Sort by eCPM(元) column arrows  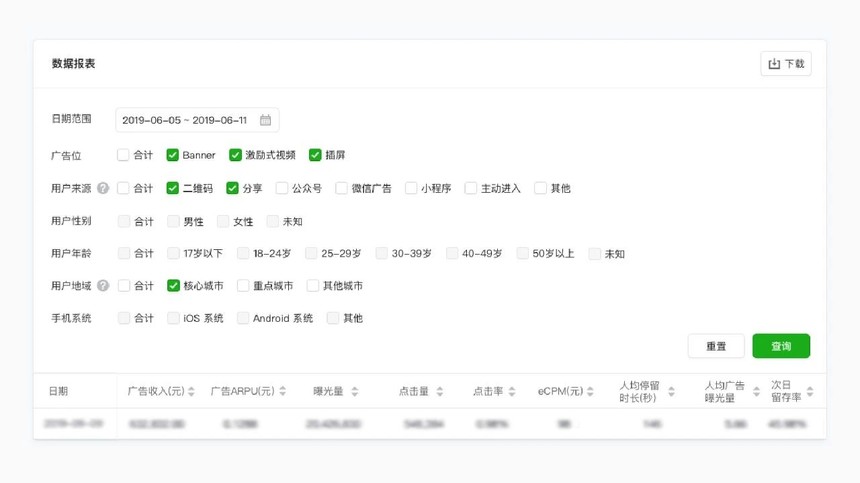[590, 391]
